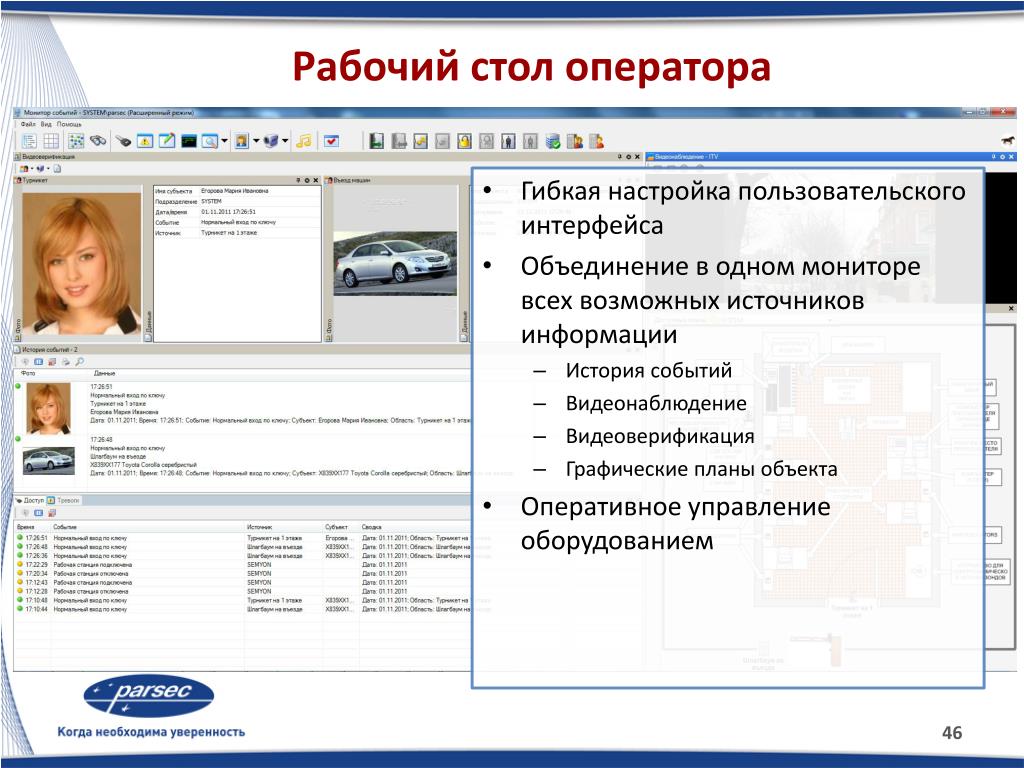Click the grid table icon in the main toolbar
Screen dimensions: 1024x768
[x=51, y=140]
